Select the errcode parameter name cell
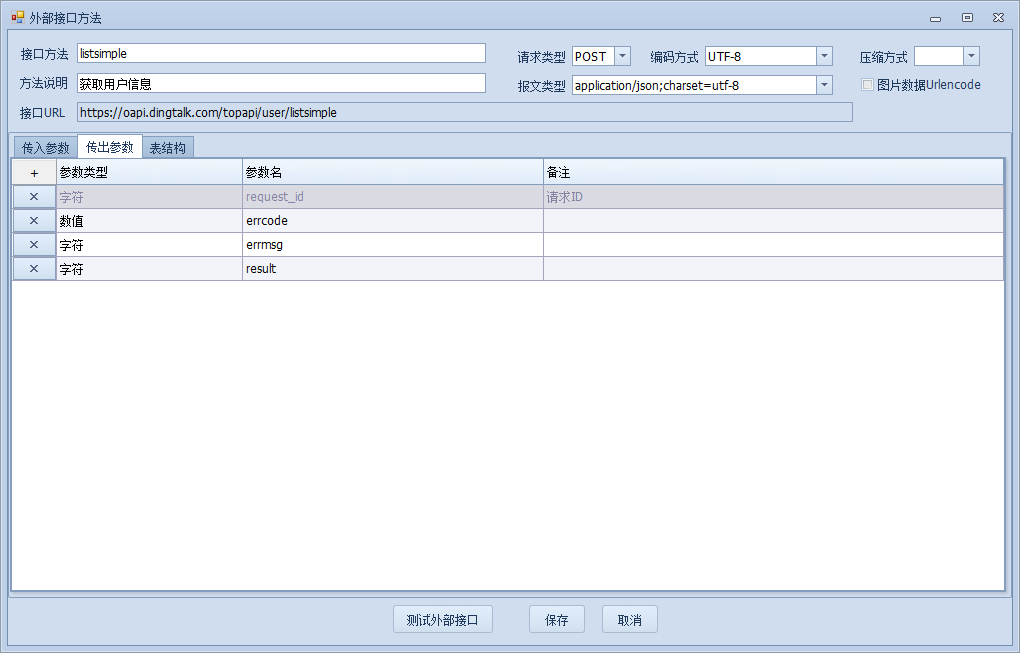This screenshot has width=1020, height=653. (x=392, y=221)
